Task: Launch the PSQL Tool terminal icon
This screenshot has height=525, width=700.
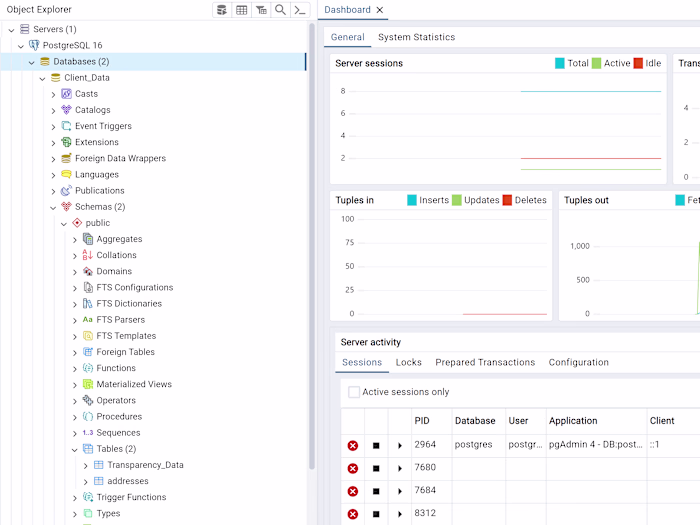Action: 299,10
